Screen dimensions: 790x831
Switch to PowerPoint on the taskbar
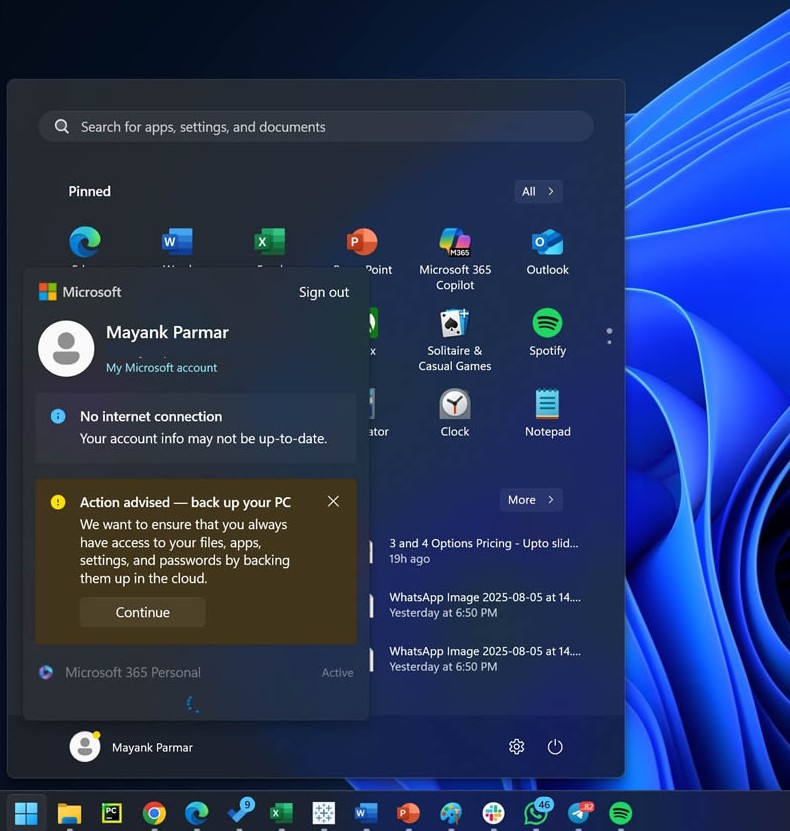409,813
